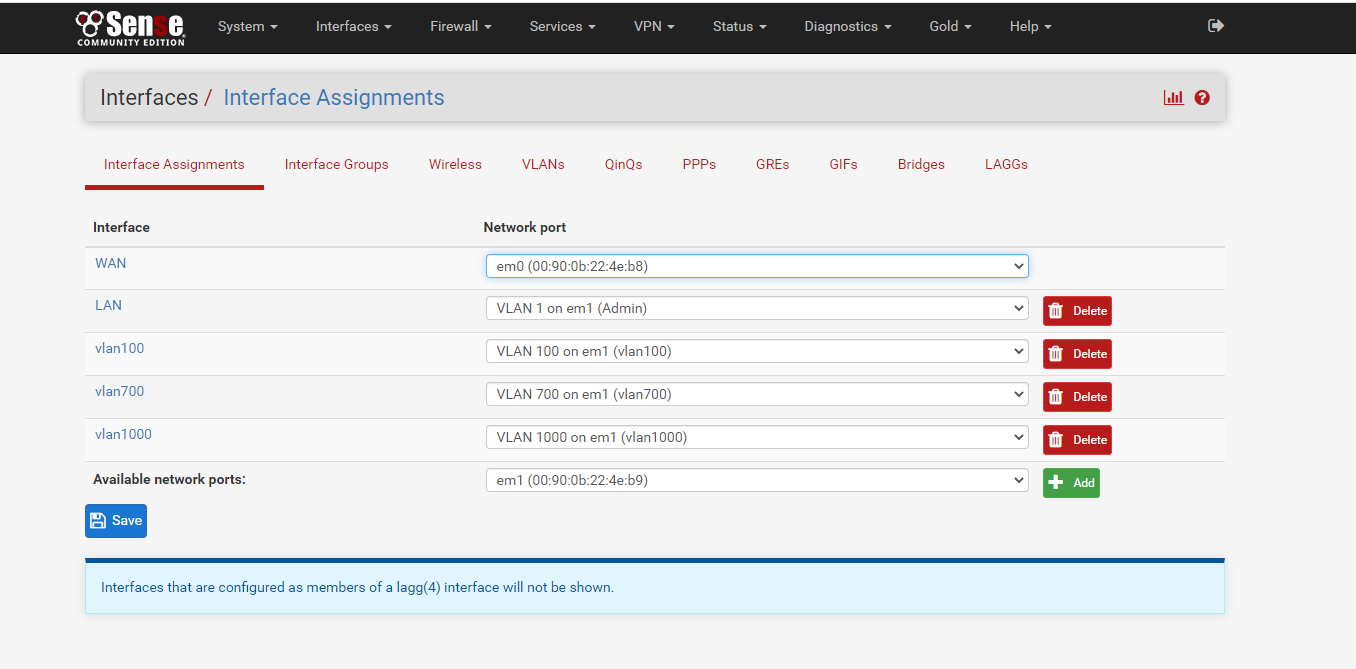
Task: Open the Diagnostics menu
Action: [x=847, y=27]
